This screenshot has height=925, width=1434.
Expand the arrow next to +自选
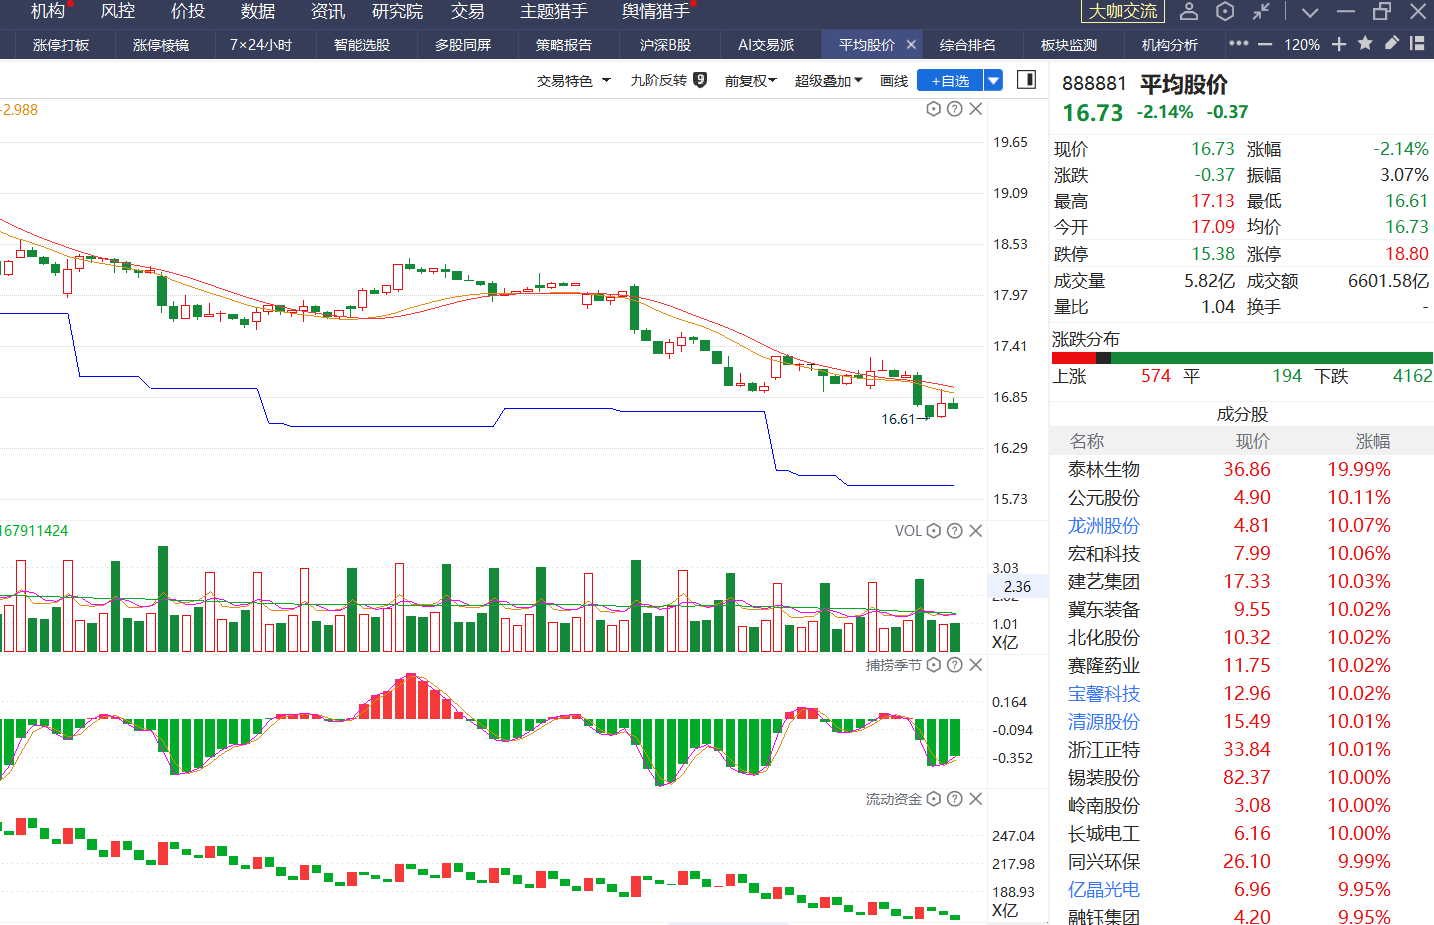993,81
